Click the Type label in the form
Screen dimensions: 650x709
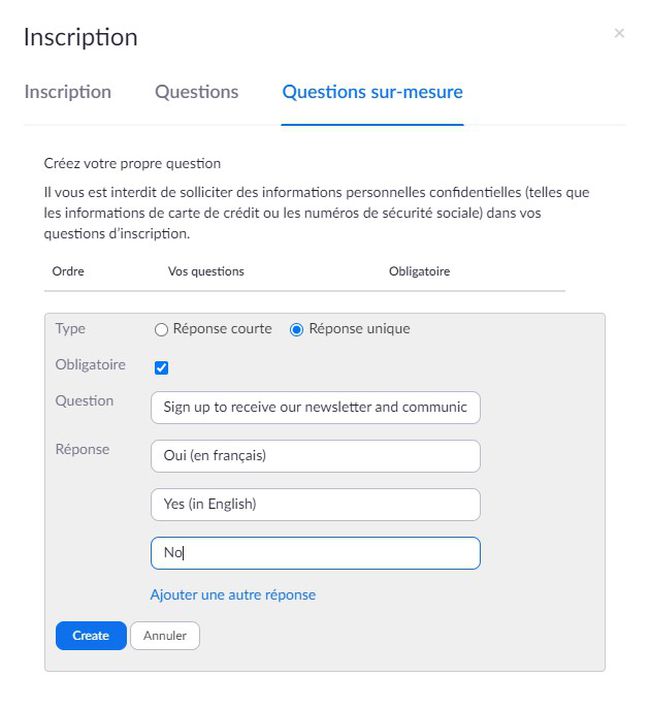tap(71, 329)
